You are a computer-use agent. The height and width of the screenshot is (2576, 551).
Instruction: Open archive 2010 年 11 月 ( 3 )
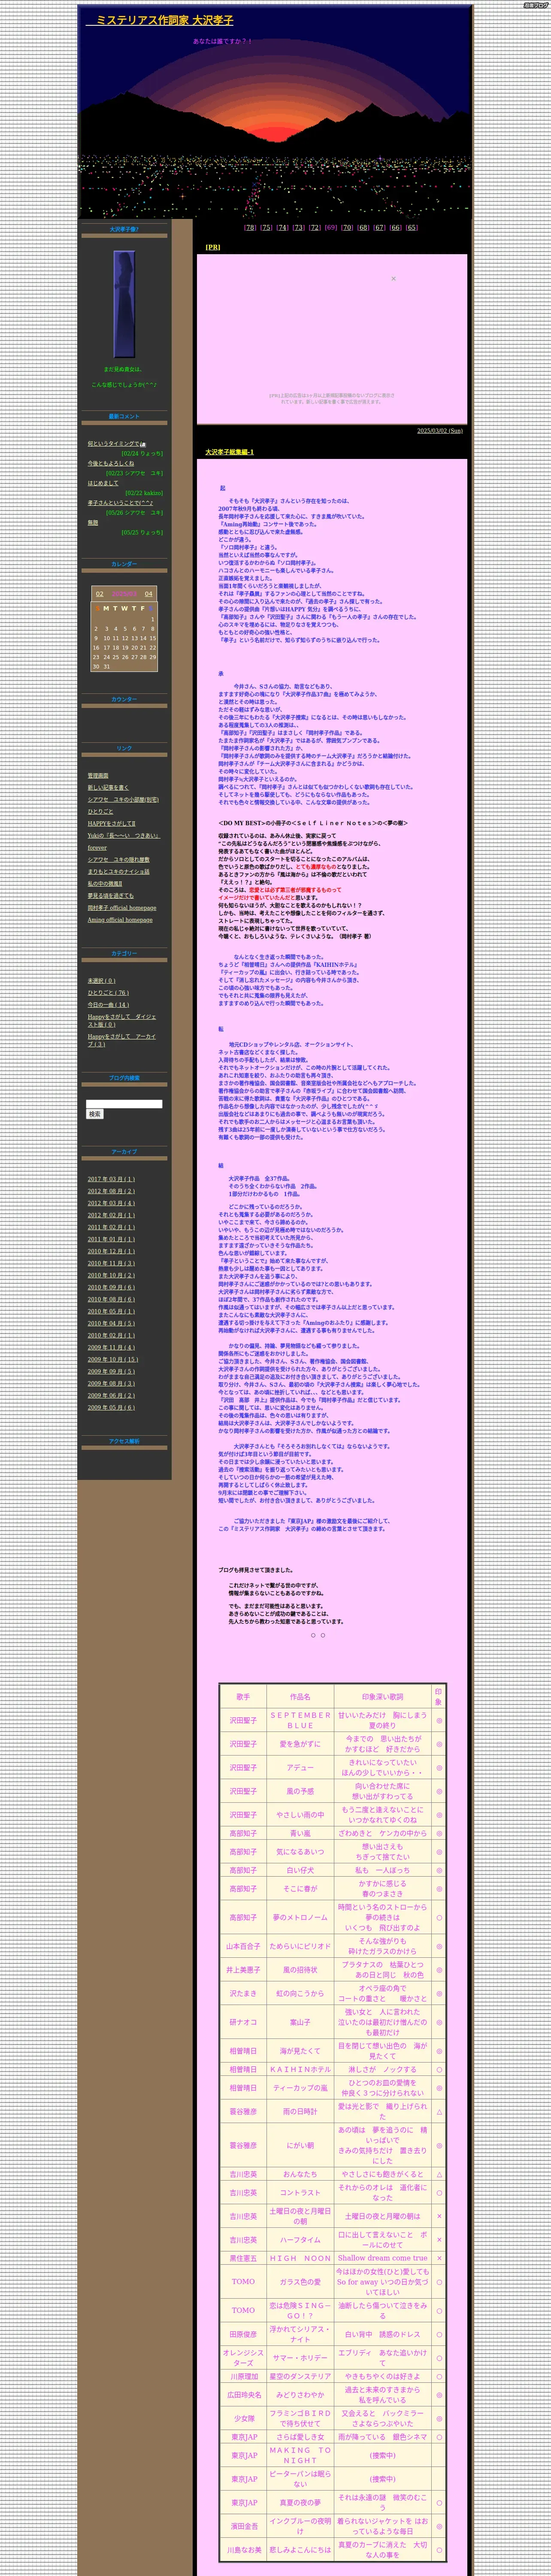point(111,1263)
